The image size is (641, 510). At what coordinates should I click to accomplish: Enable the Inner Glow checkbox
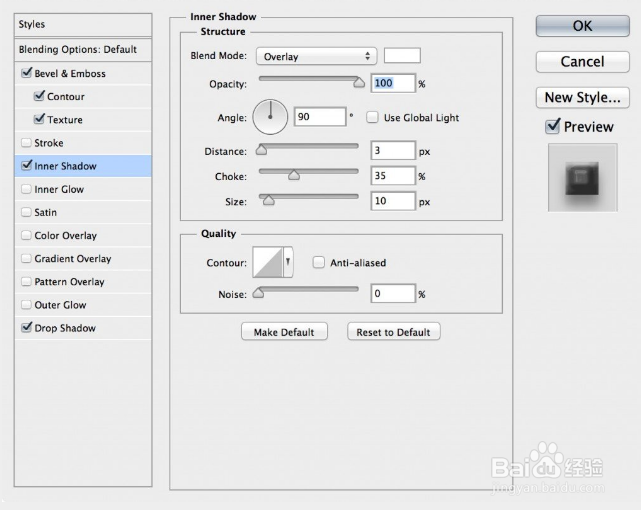(x=26, y=189)
